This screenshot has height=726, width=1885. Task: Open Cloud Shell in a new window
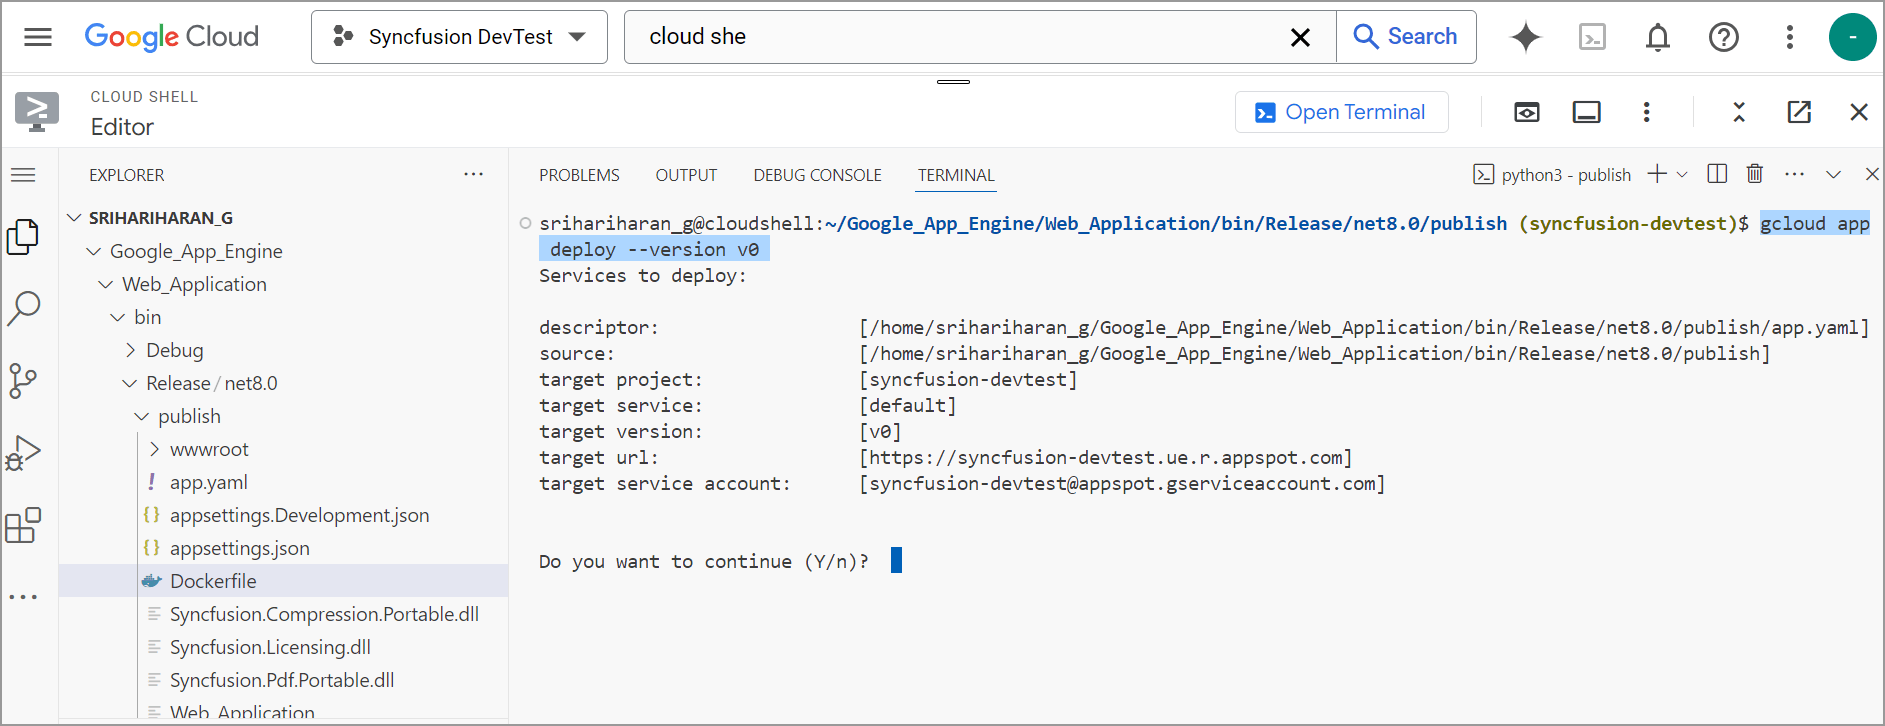[x=1799, y=112]
